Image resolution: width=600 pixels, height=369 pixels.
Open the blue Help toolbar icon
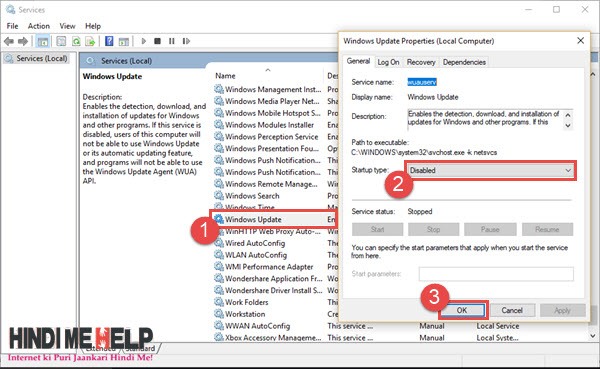109,41
